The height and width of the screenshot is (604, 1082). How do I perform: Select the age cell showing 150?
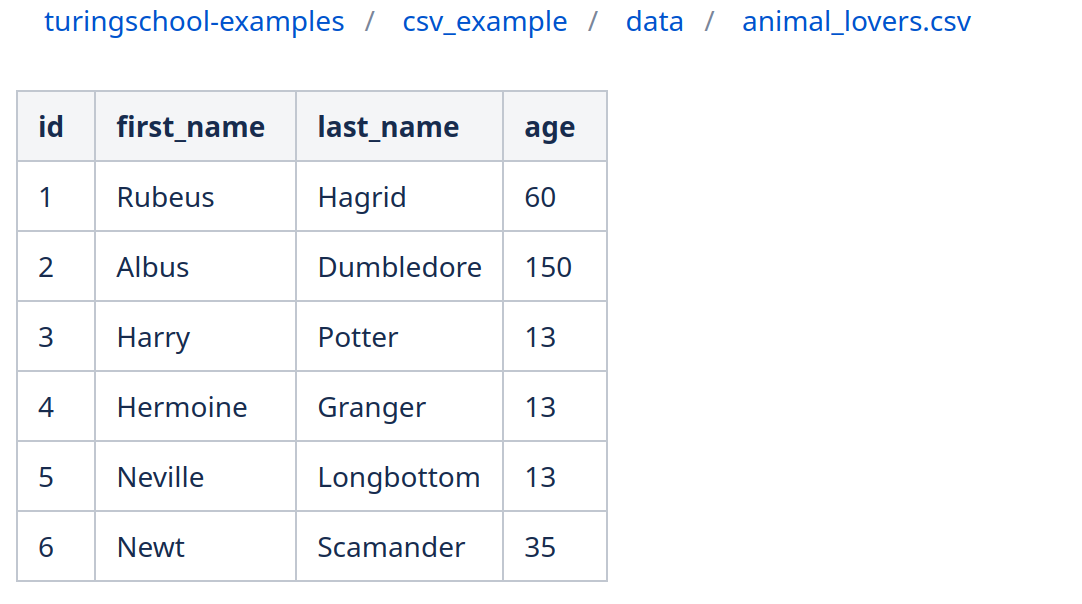[x=548, y=267]
